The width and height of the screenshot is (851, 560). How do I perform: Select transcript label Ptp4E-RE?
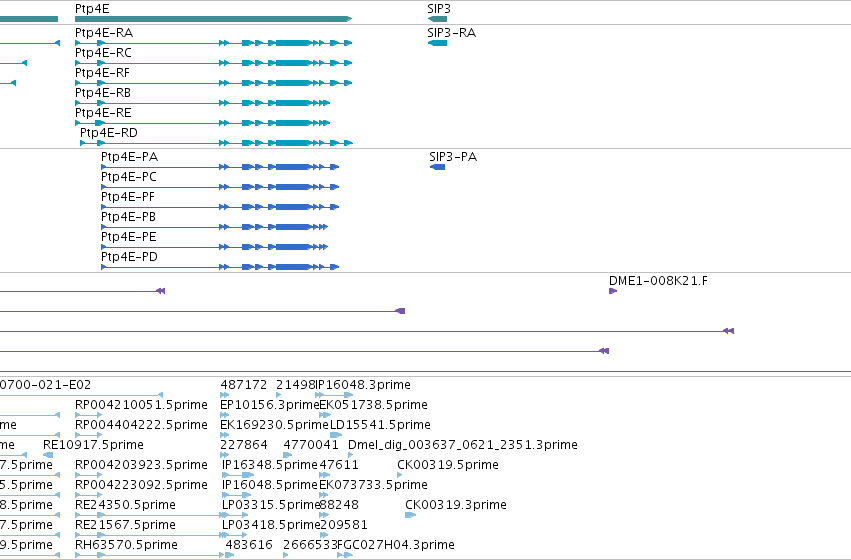pos(103,113)
